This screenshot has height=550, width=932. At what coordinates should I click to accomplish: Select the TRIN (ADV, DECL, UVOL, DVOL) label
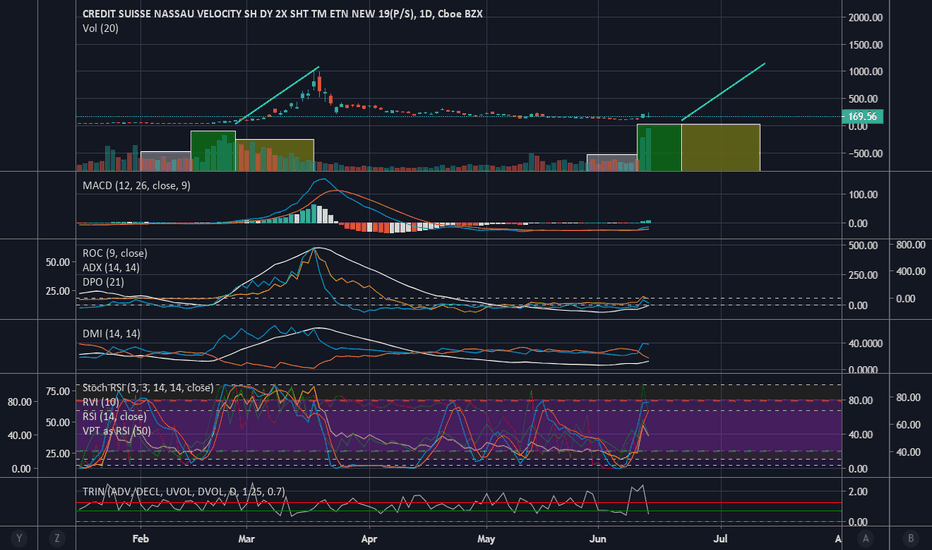point(184,492)
